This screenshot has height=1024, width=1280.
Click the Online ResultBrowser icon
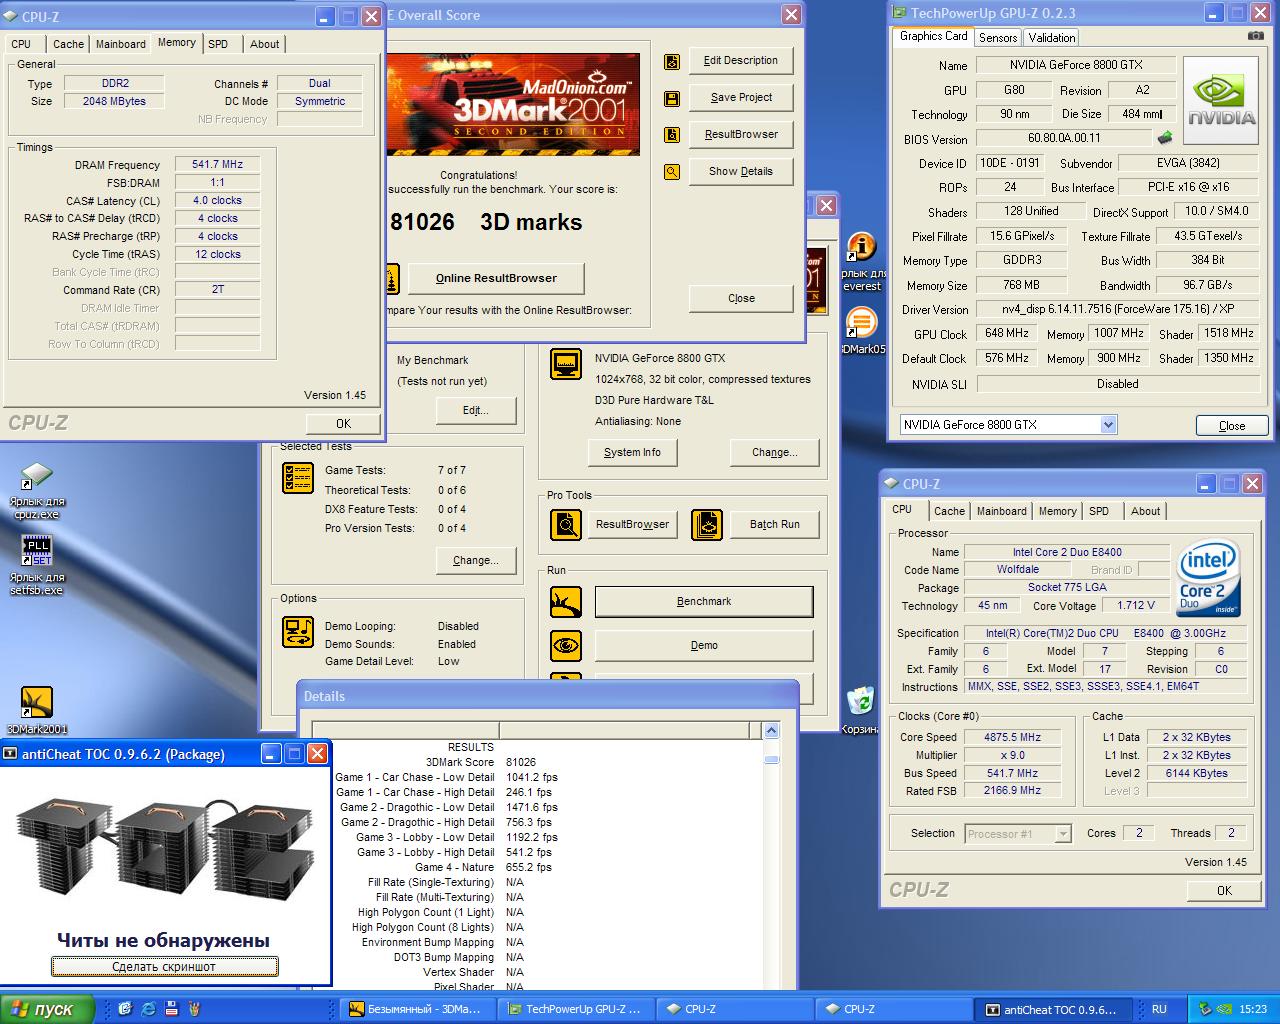(392, 279)
